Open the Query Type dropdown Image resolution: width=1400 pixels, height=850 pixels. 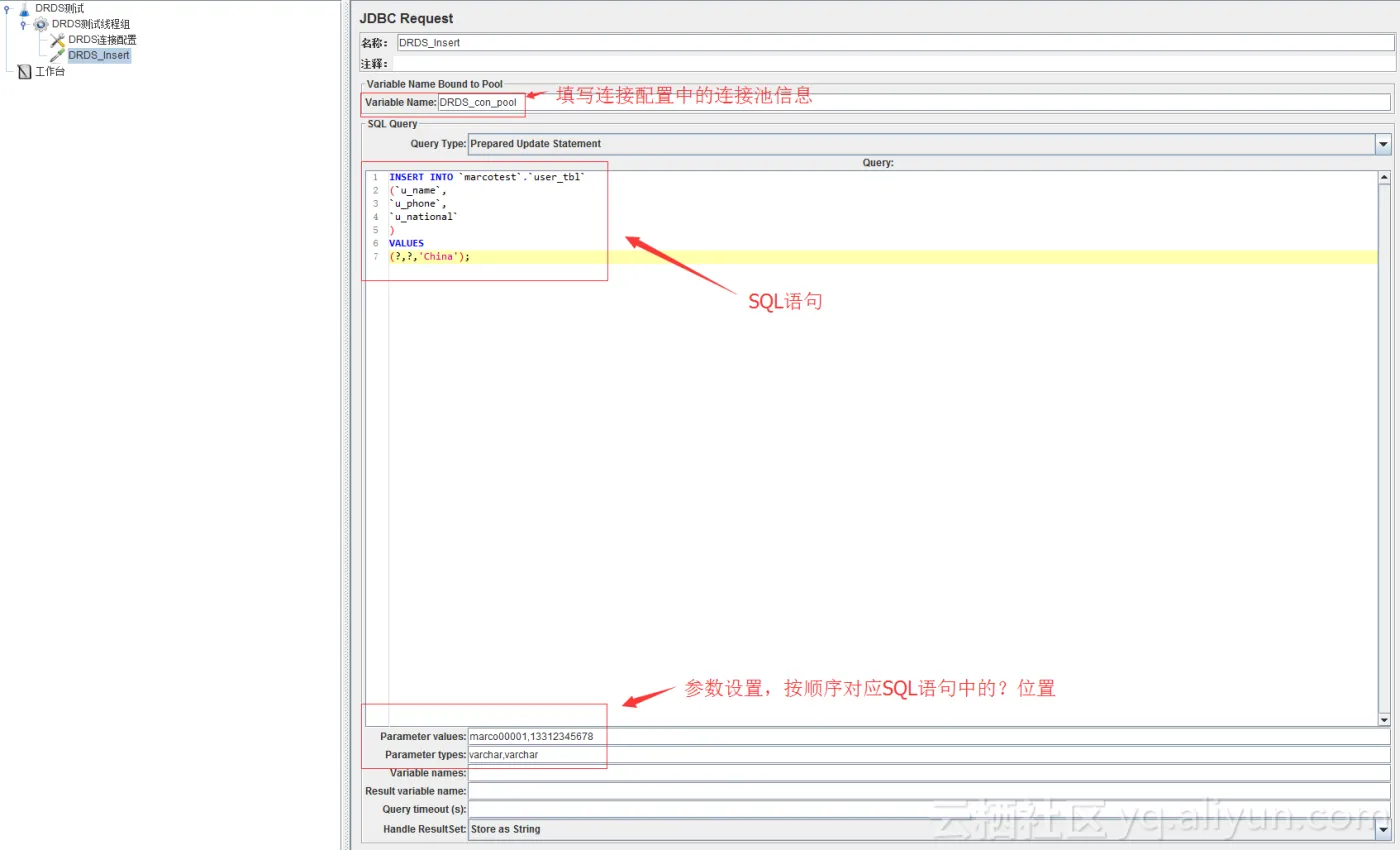(x=1384, y=144)
